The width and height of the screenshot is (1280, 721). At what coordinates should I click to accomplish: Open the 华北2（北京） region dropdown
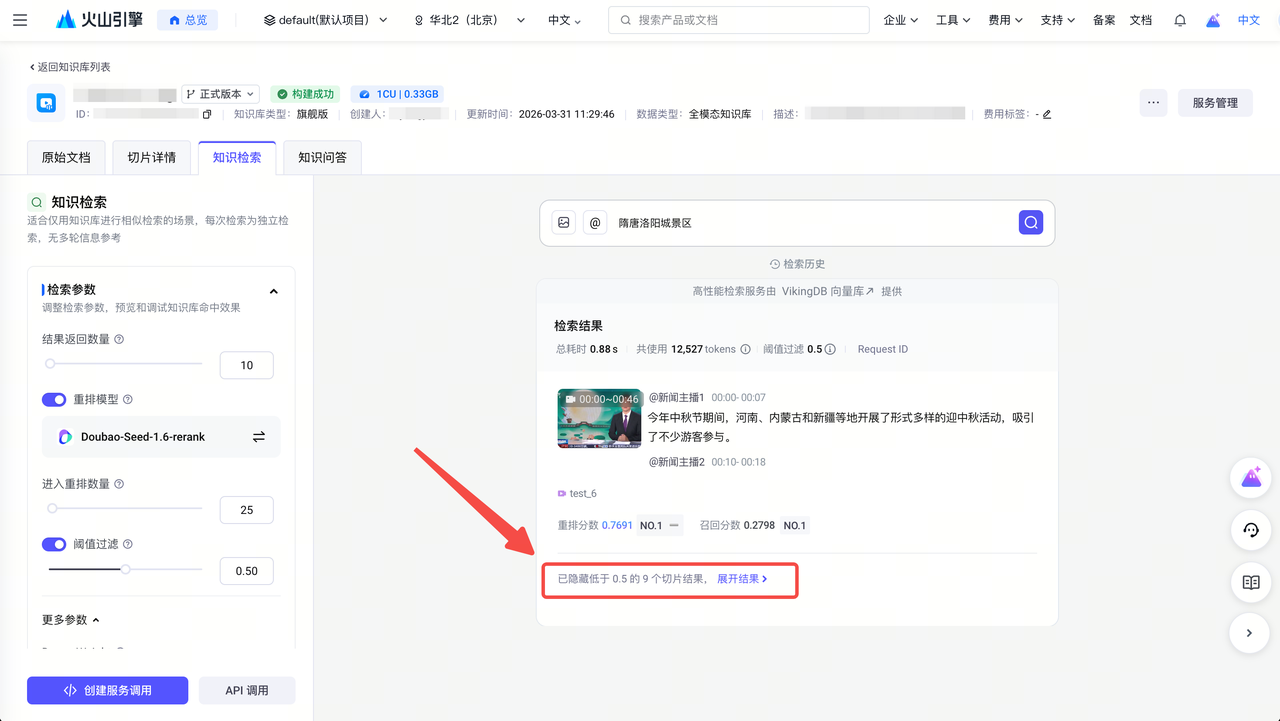(x=467, y=20)
